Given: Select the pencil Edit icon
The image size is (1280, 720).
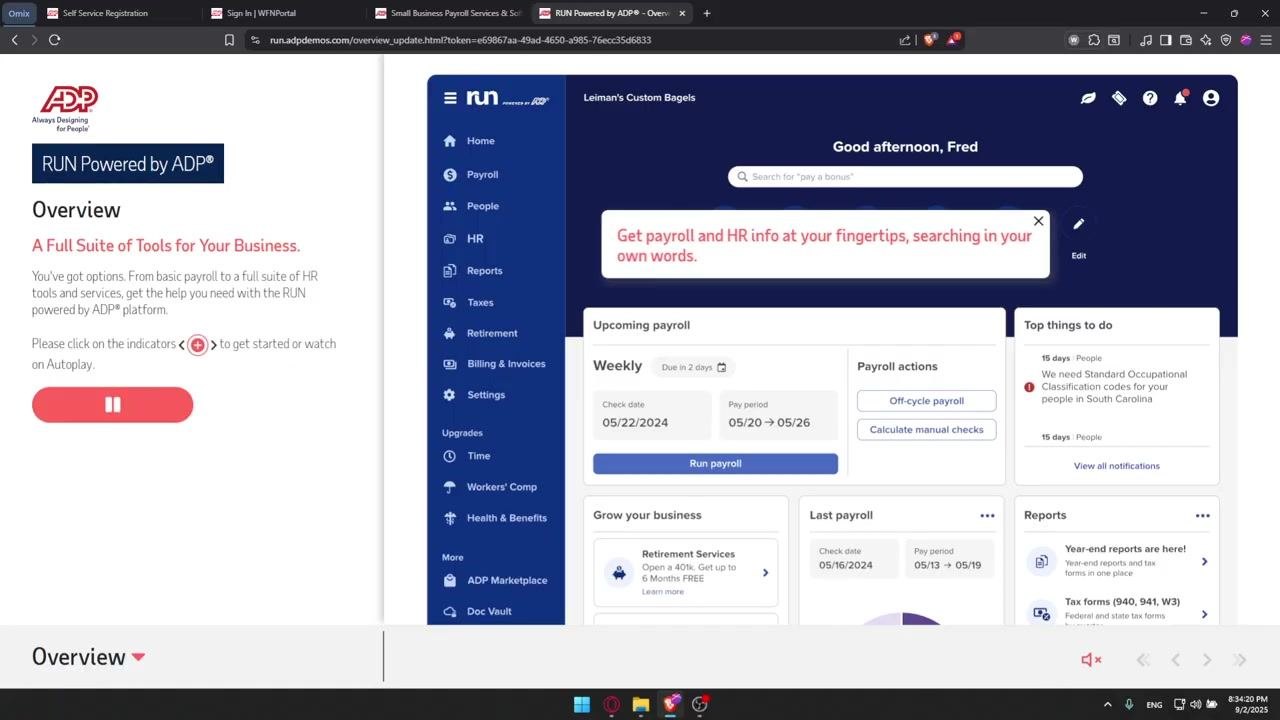Looking at the screenshot, I should coord(1078,224).
